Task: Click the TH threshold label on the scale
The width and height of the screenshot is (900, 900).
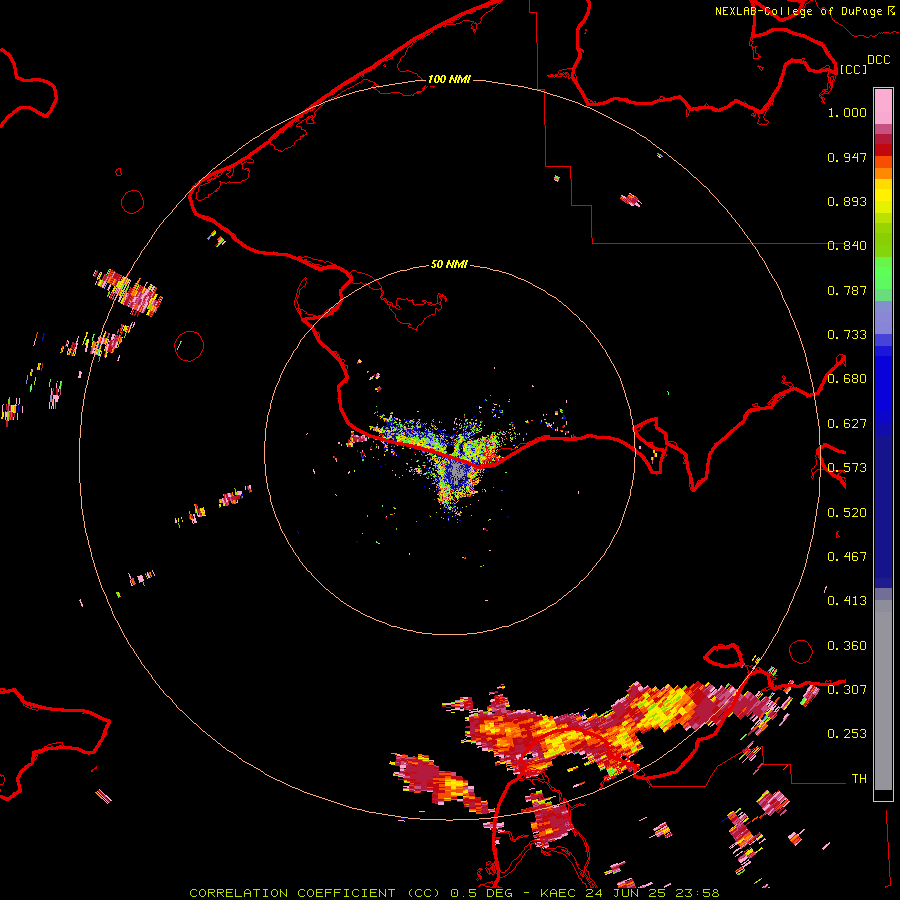Action: 859,779
